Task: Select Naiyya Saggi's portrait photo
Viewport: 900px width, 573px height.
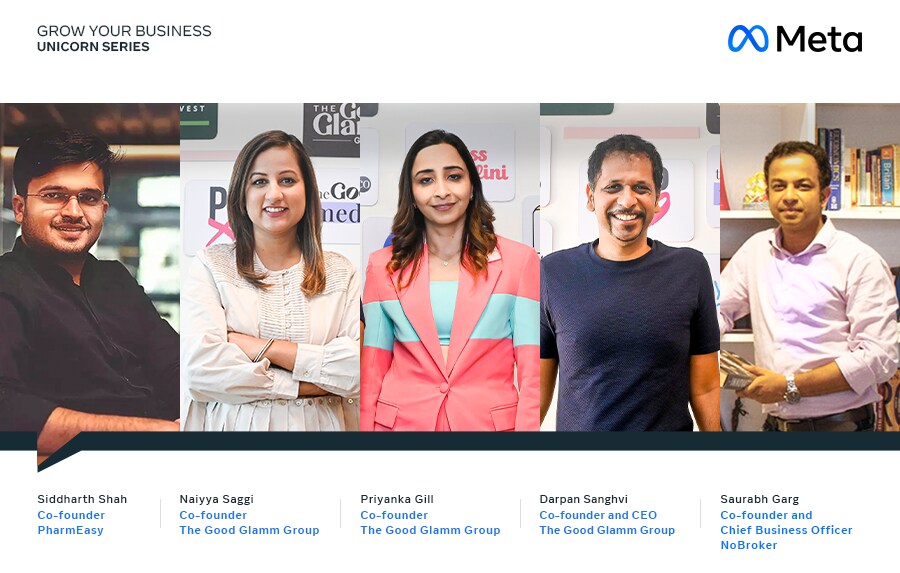Action: click(x=270, y=267)
